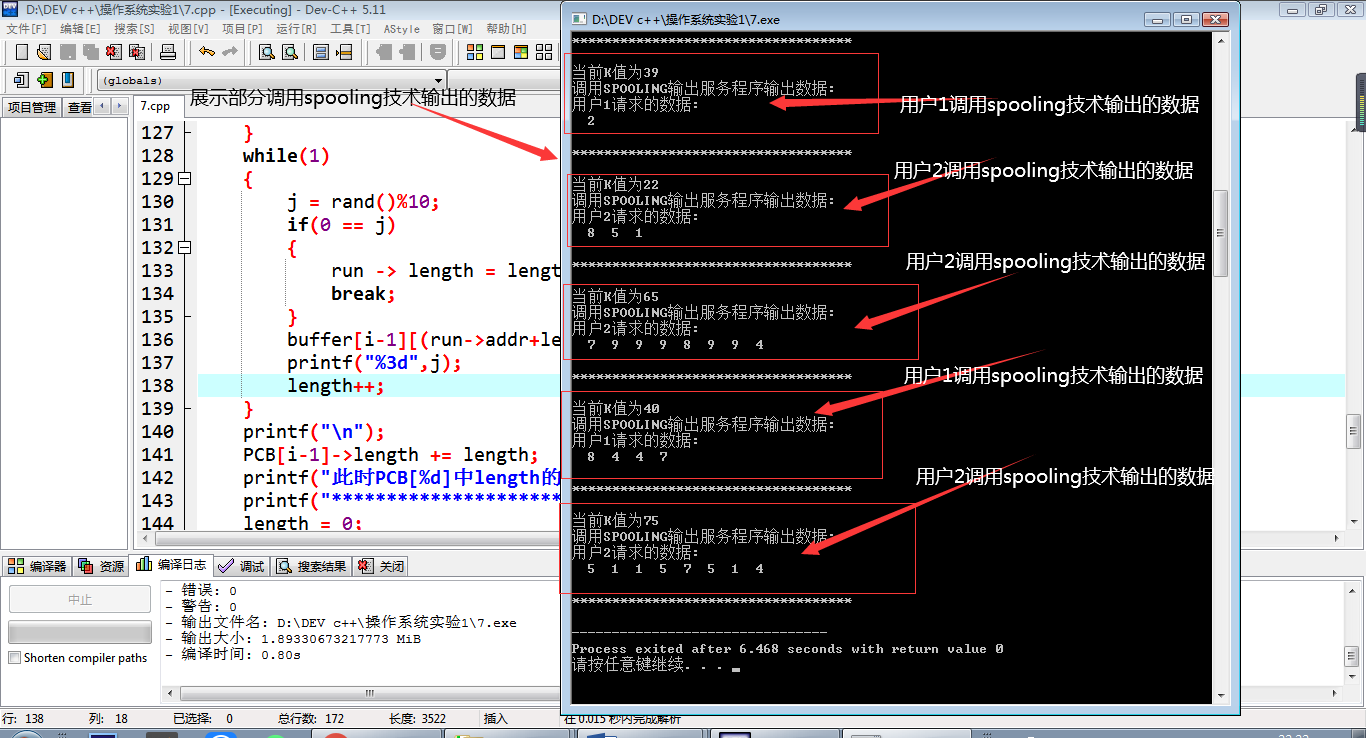This screenshot has width=1366, height=738.
Task: Open the 搜索[S] menu
Action: (134, 29)
